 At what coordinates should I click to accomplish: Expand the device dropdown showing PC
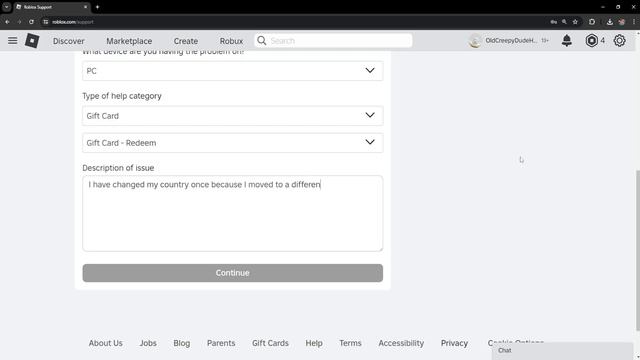coord(233,71)
